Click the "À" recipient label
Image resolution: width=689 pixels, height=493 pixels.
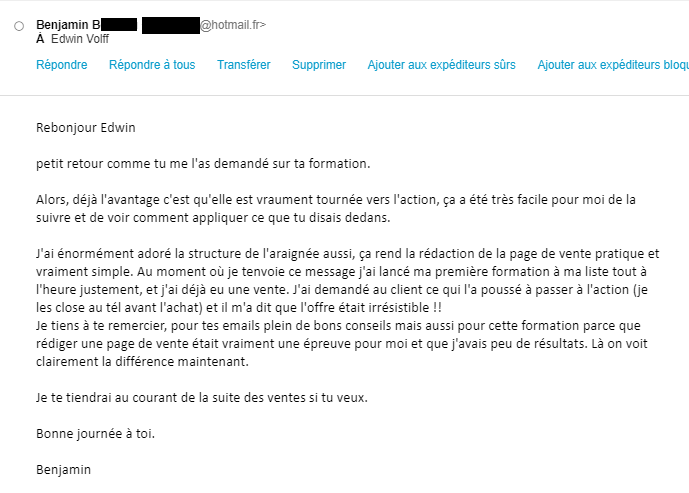[40, 39]
